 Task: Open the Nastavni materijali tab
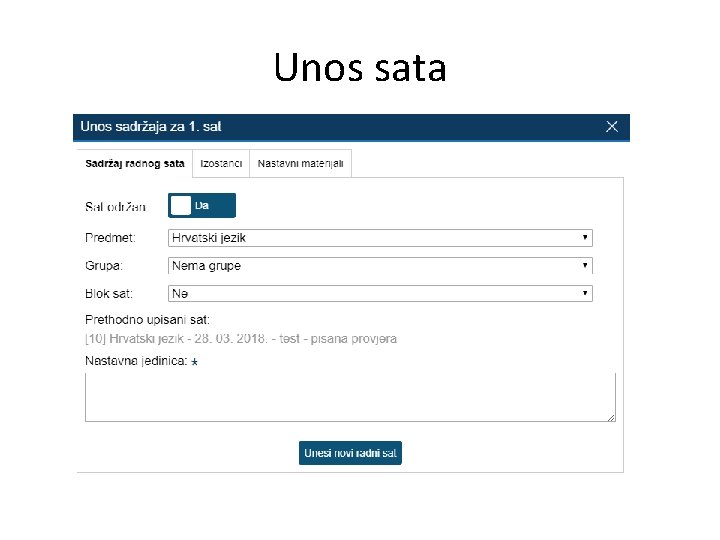(300, 163)
